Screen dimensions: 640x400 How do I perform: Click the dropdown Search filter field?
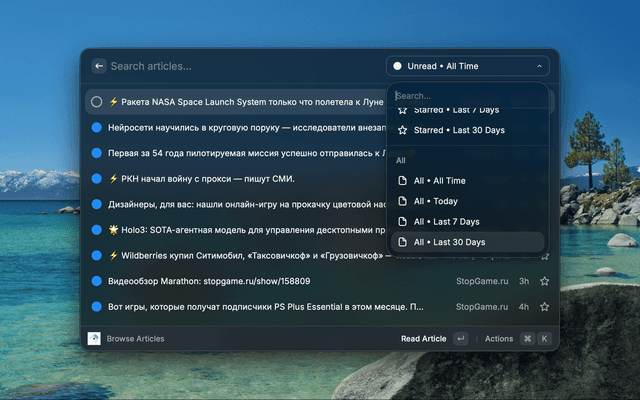pyautogui.click(x=467, y=96)
